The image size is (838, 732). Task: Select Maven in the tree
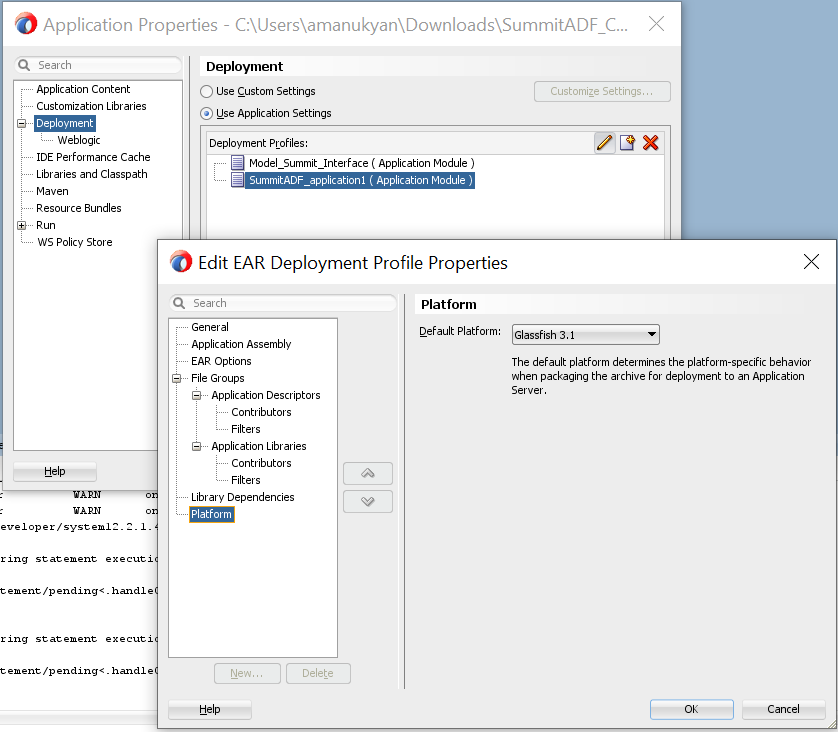tap(52, 191)
